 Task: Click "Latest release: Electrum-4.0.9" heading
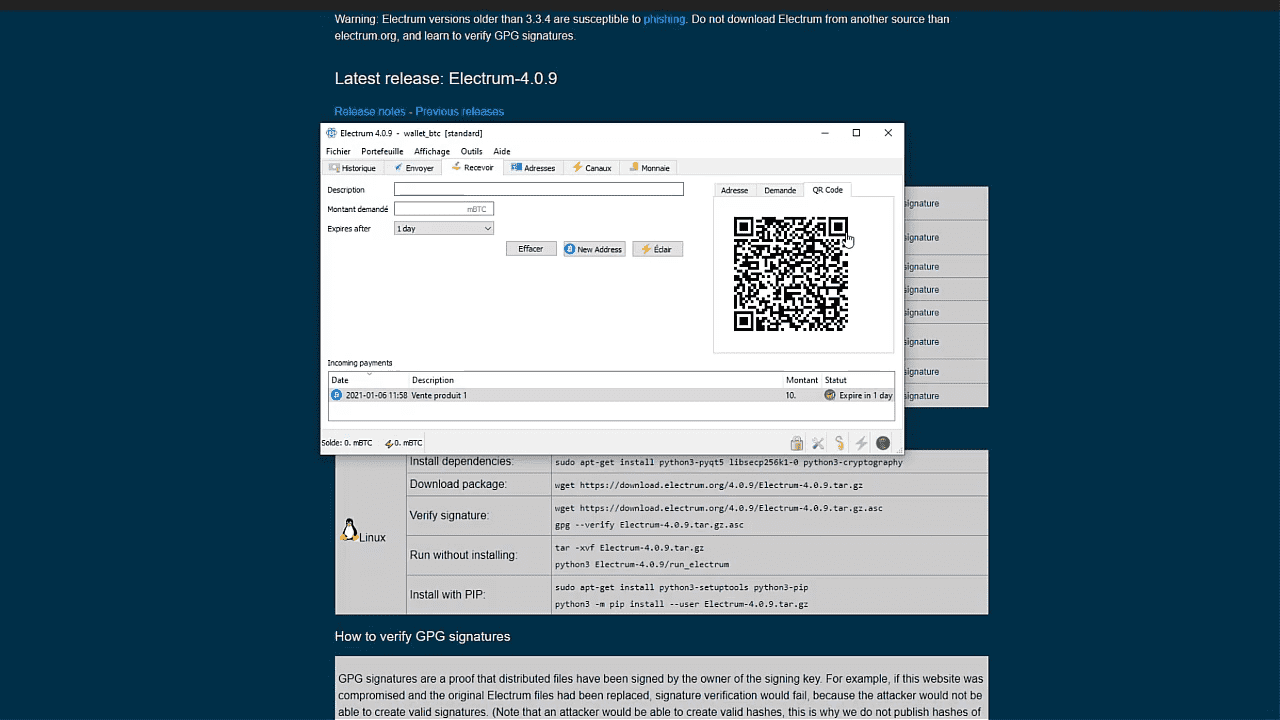pos(446,78)
